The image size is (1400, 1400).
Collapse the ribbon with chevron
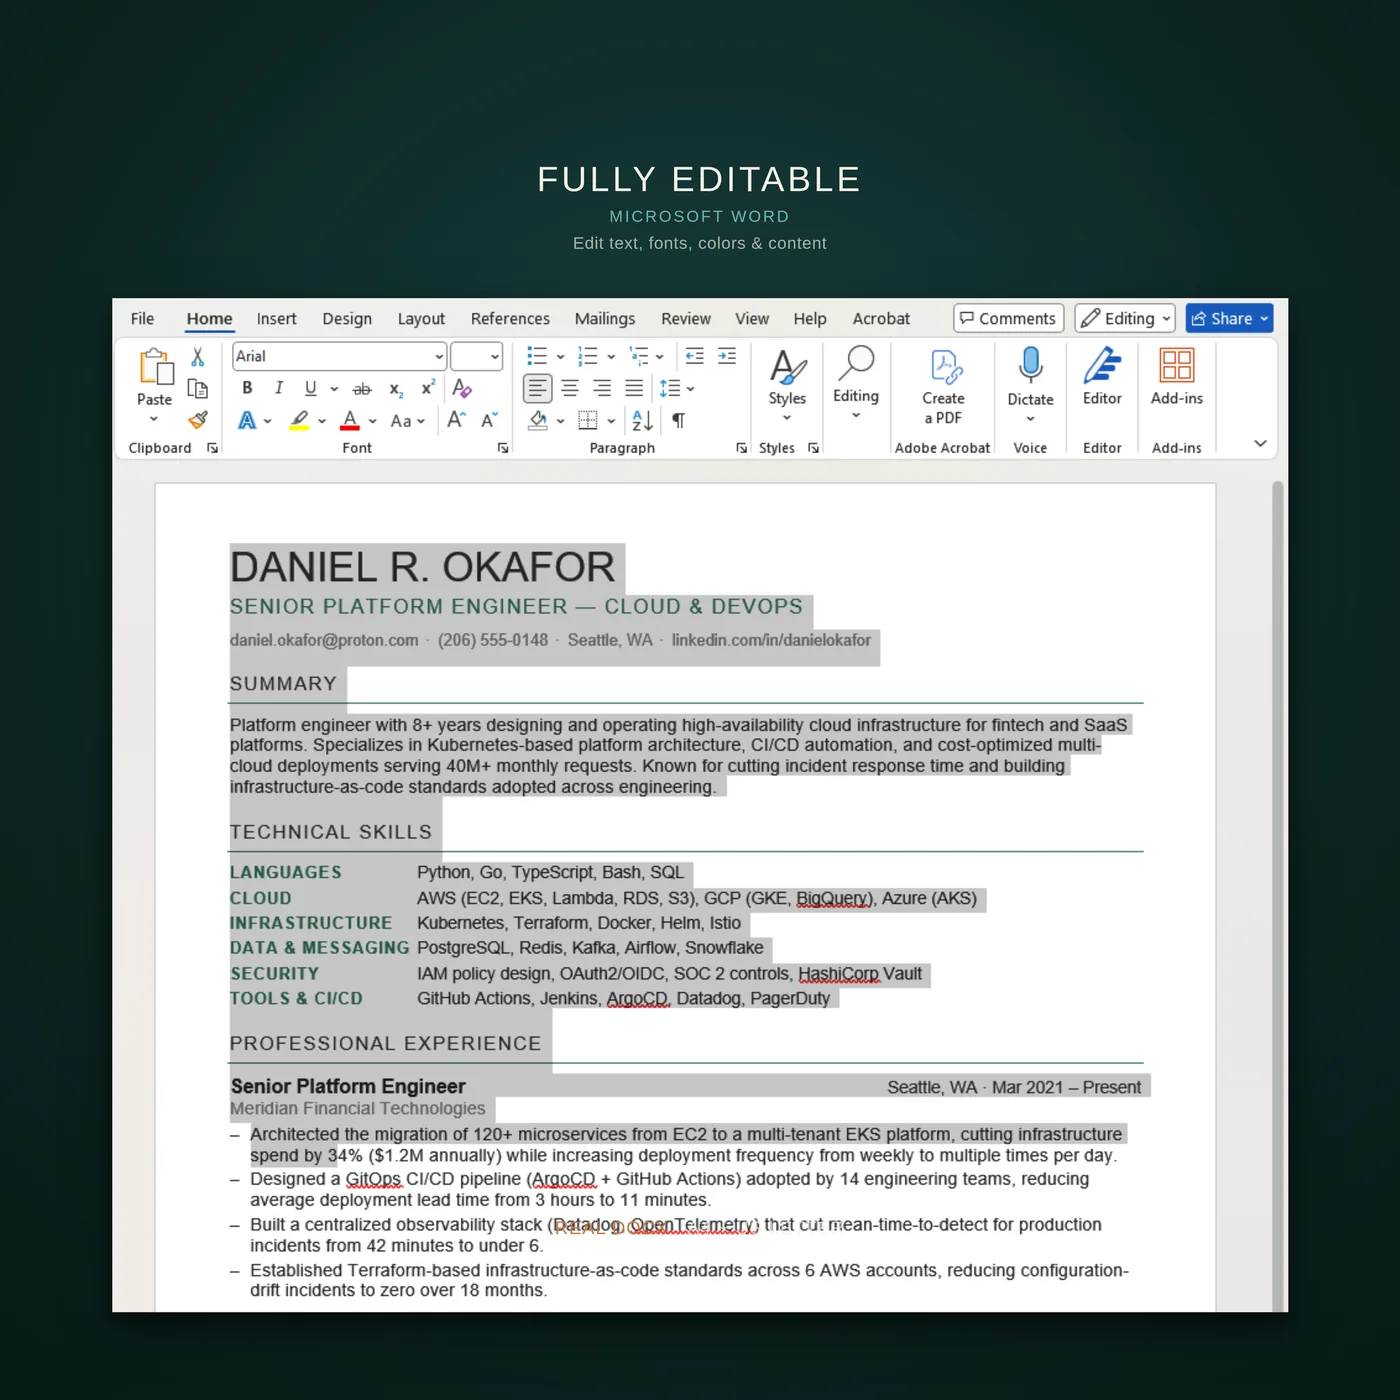1260,443
